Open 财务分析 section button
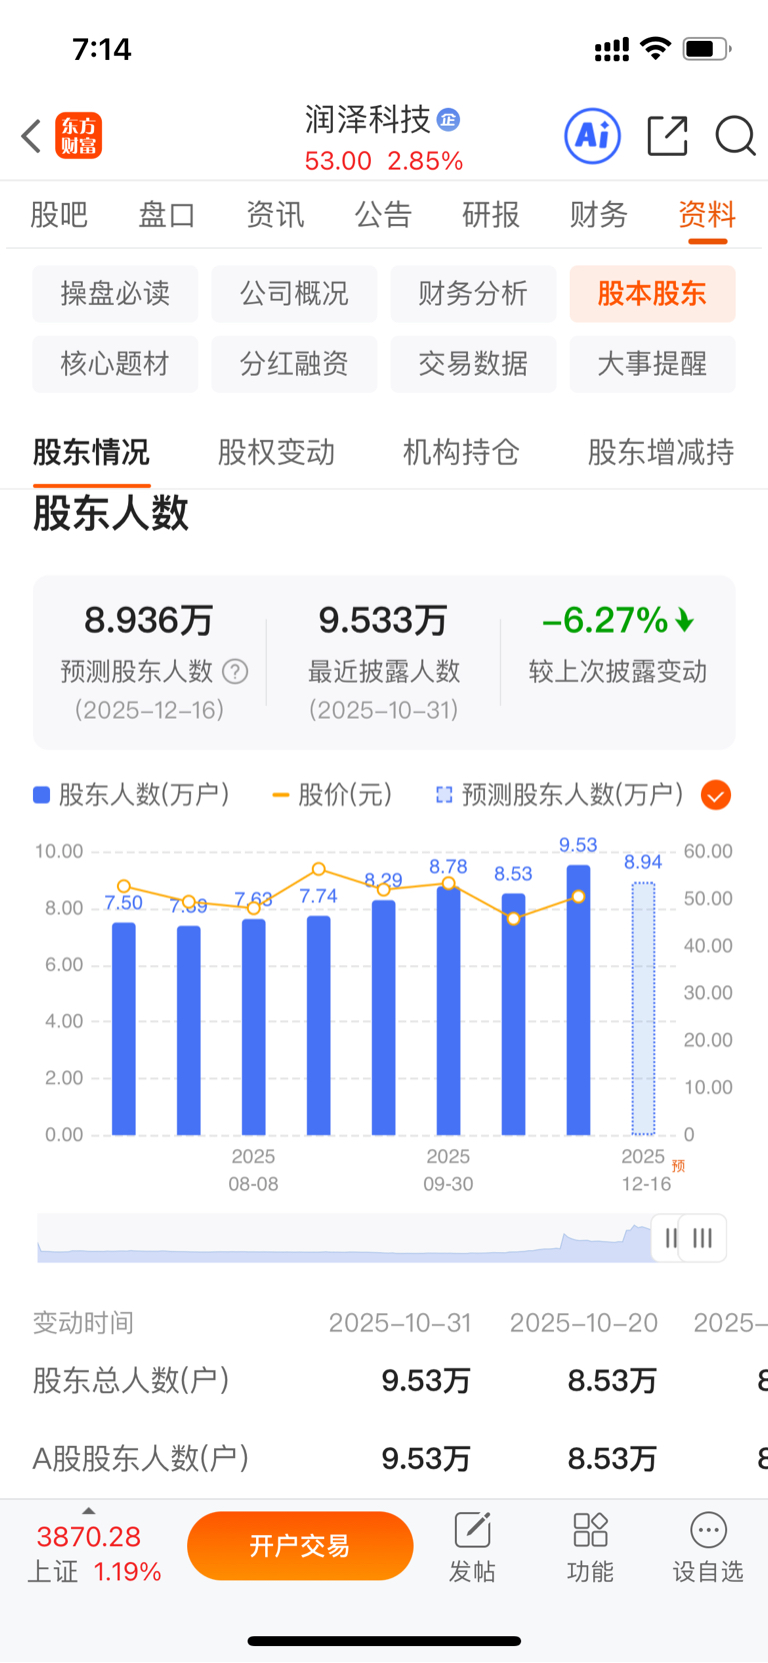 [473, 294]
